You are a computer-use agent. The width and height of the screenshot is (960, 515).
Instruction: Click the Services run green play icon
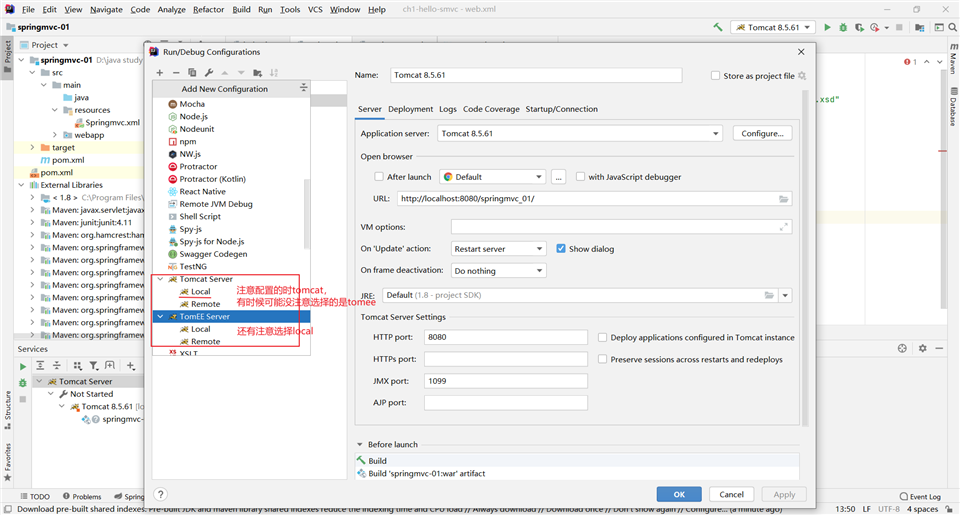point(23,366)
